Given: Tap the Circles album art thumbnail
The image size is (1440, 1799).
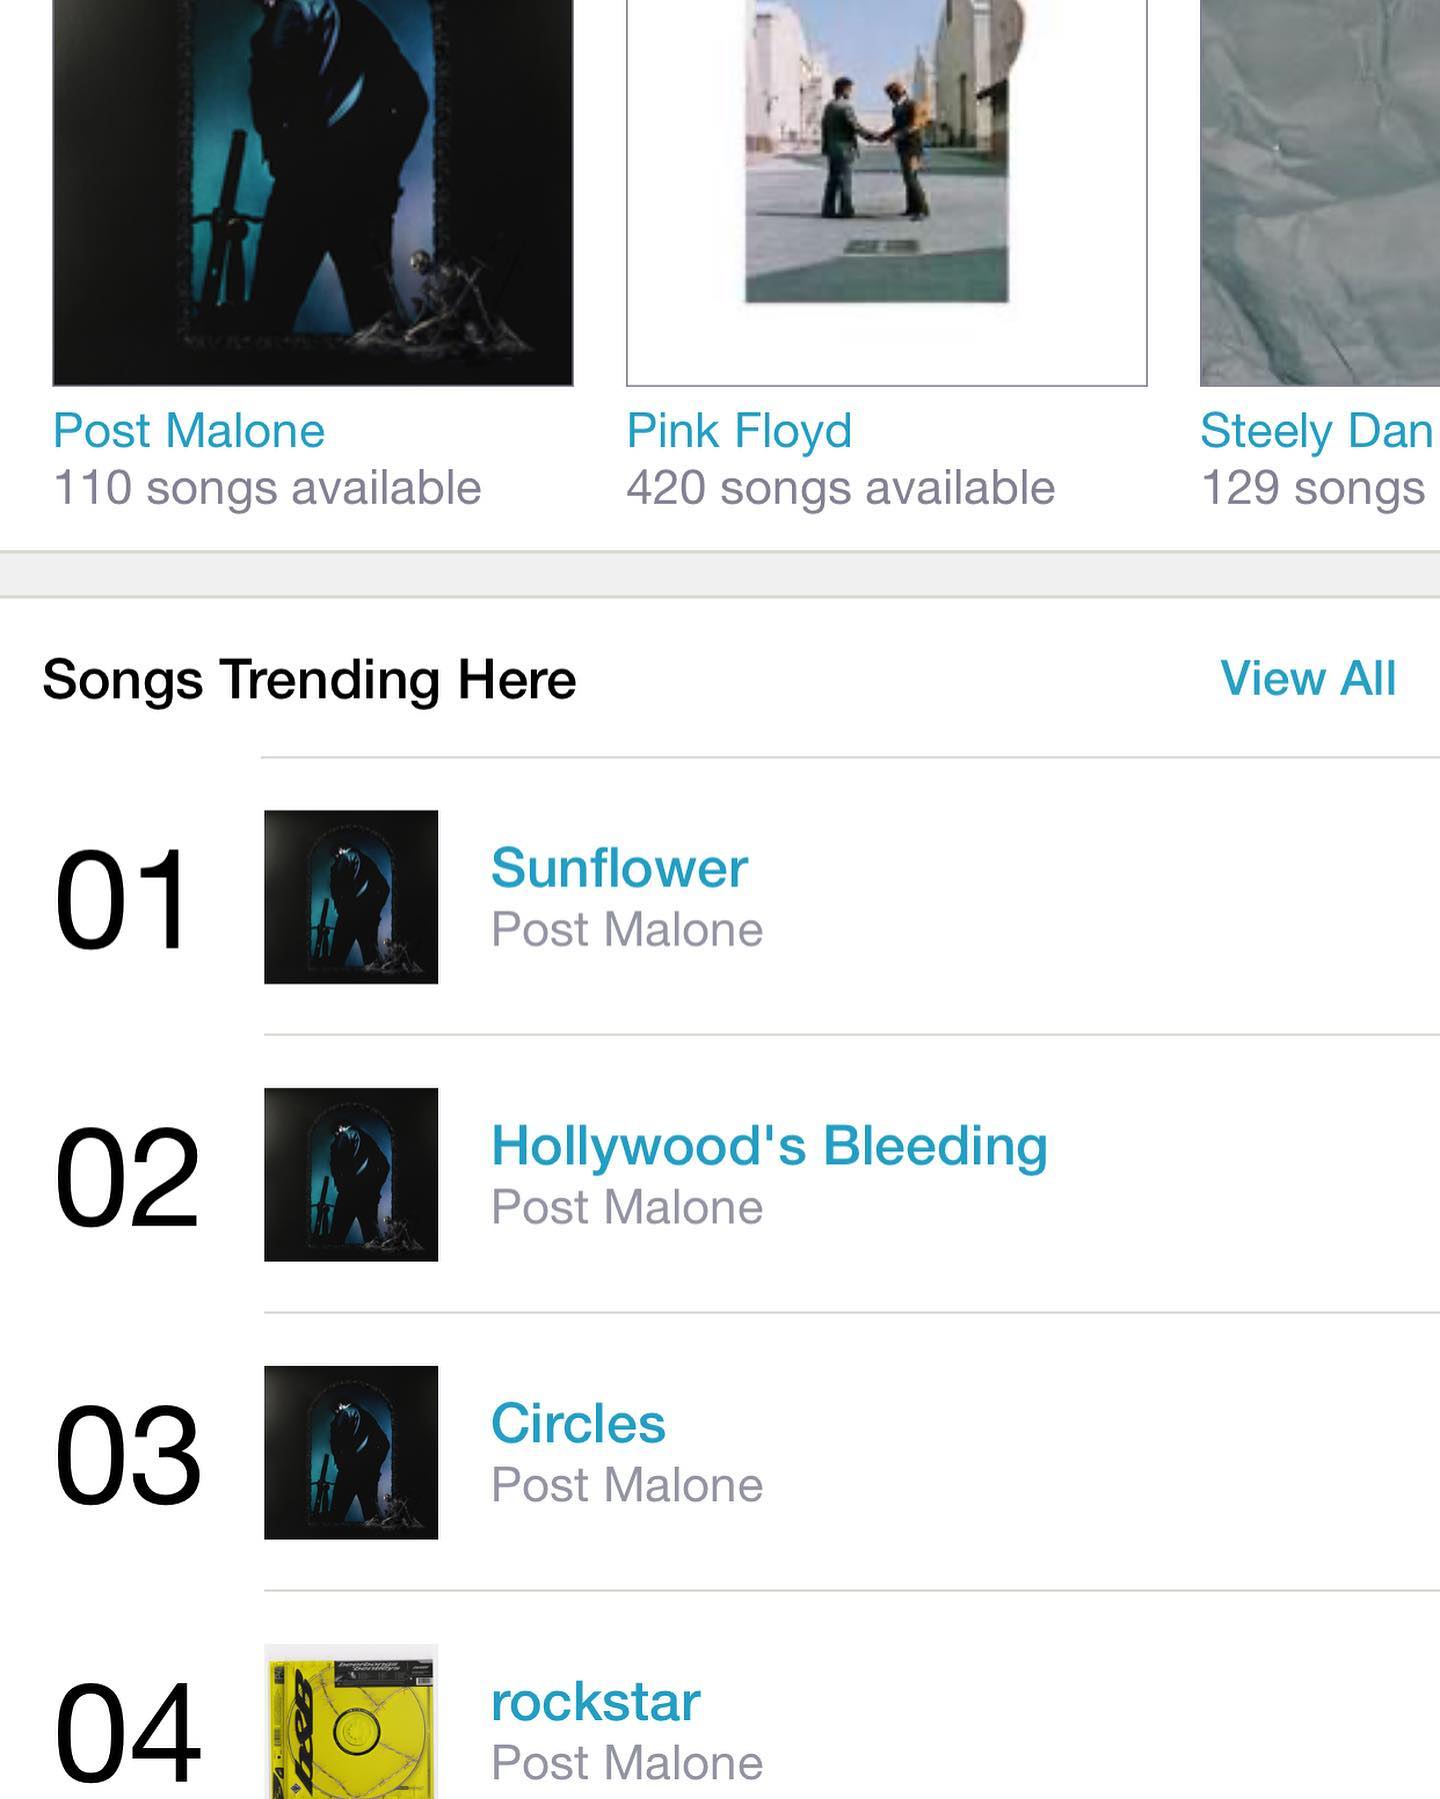Looking at the screenshot, I should click(x=351, y=1453).
